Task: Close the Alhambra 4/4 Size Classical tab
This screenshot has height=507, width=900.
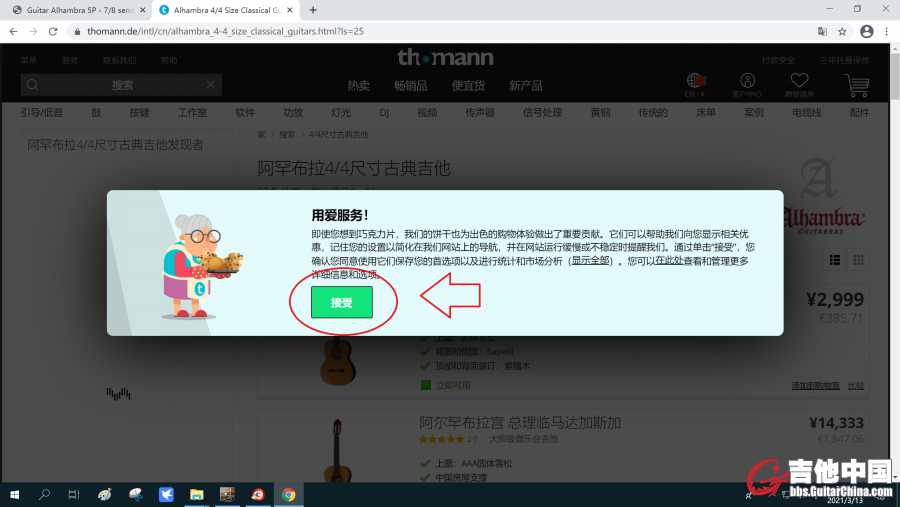Action: pyautogui.click(x=290, y=10)
